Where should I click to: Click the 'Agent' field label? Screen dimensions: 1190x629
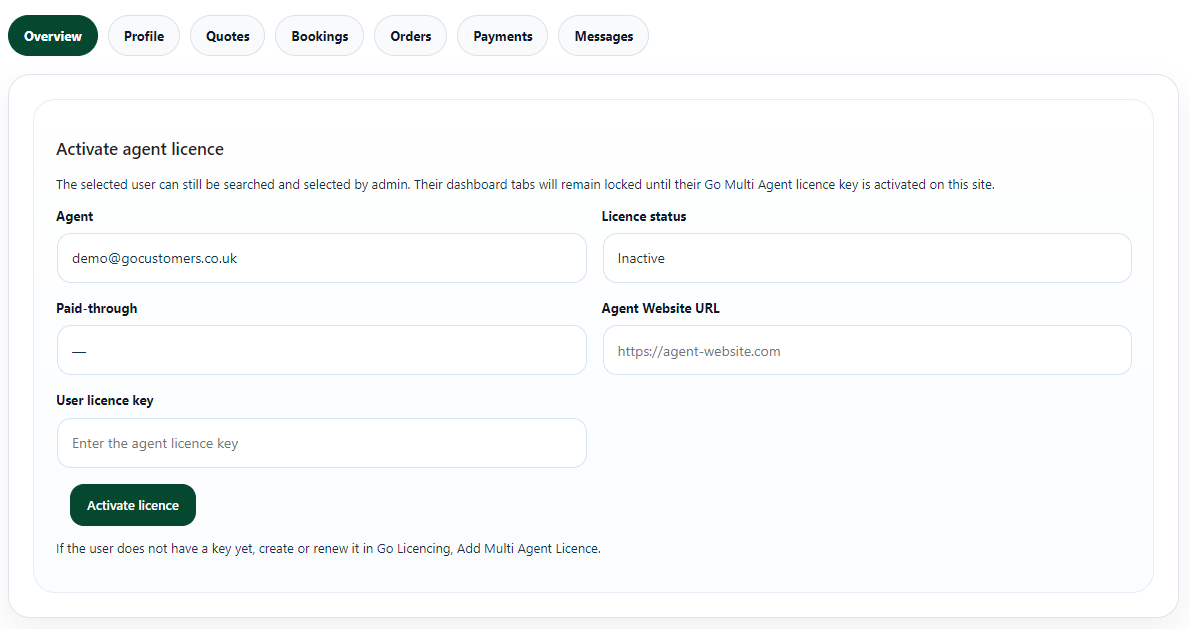point(74,216)
